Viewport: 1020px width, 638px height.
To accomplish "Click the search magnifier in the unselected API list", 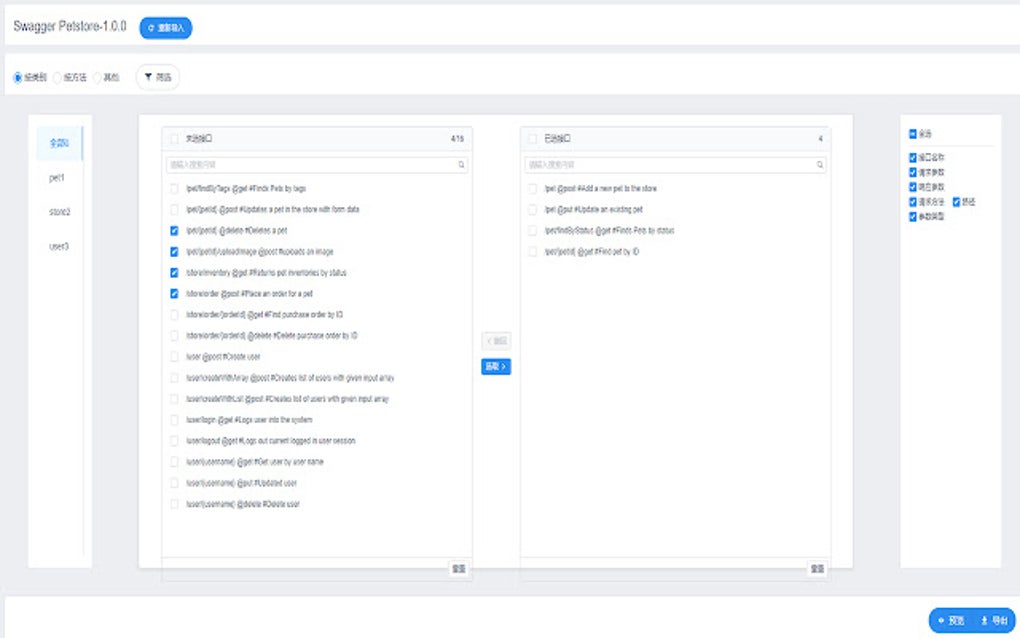I will (460, 164).
